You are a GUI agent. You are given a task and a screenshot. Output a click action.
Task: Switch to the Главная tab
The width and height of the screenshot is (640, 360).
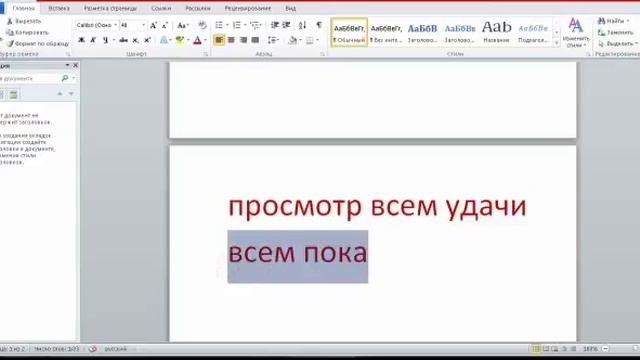pos(23,8)
